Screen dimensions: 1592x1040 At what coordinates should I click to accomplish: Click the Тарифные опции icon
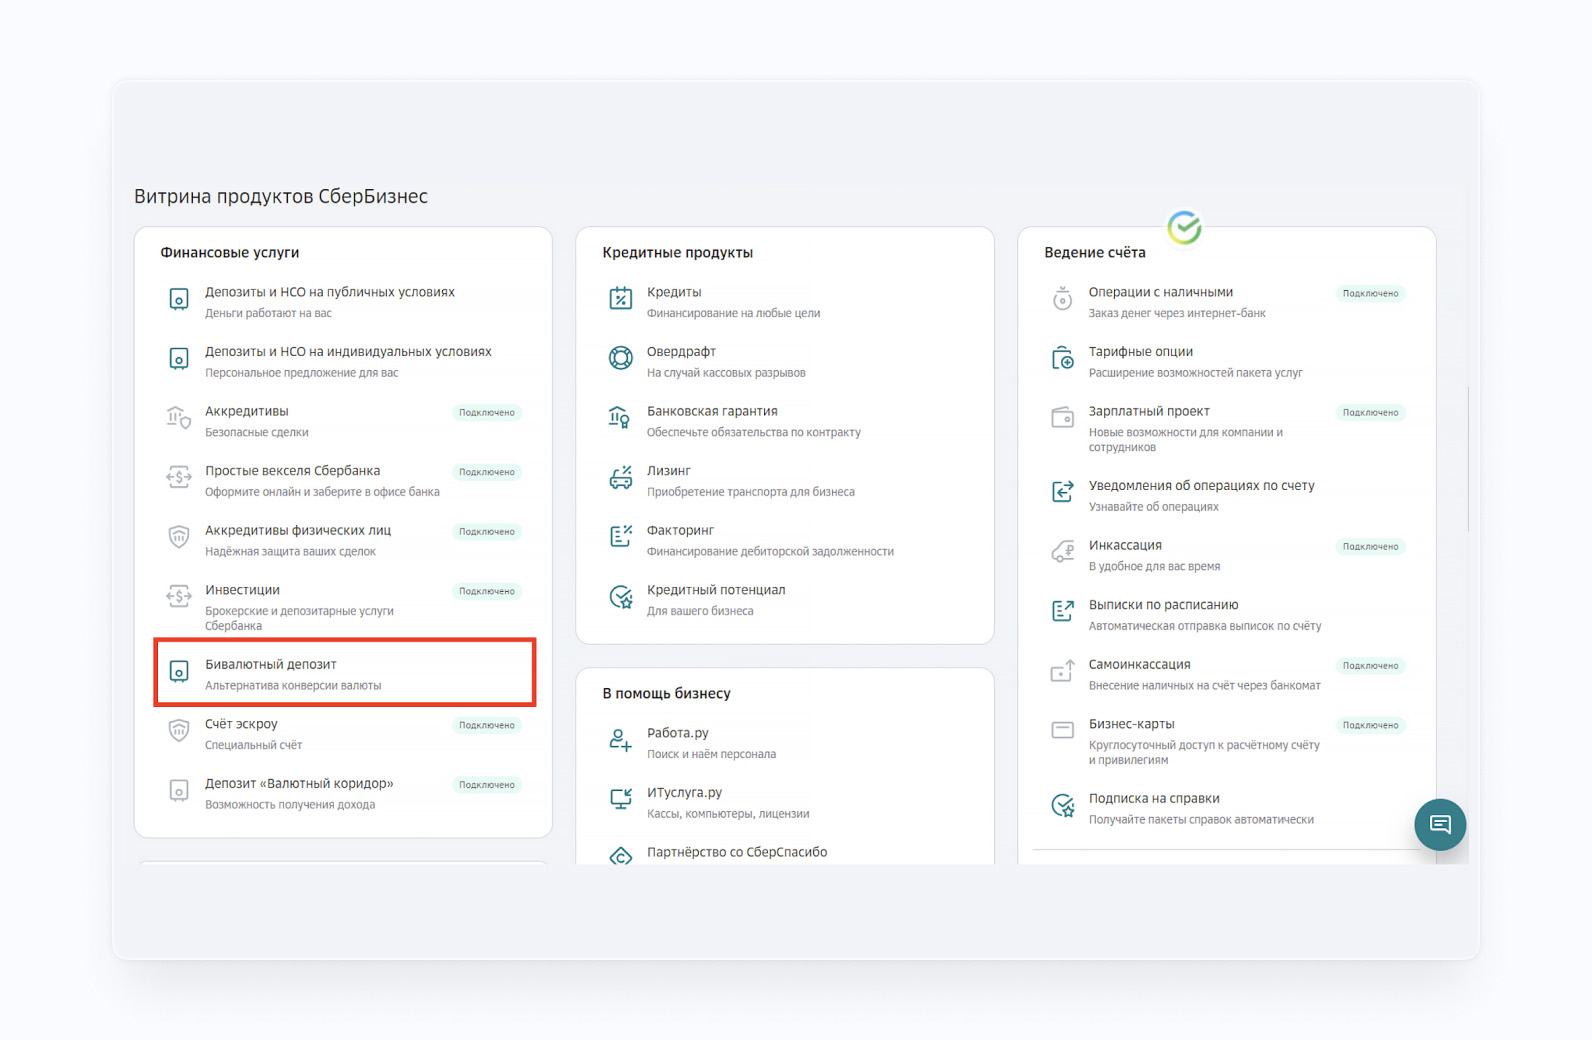coord(1063,358)
